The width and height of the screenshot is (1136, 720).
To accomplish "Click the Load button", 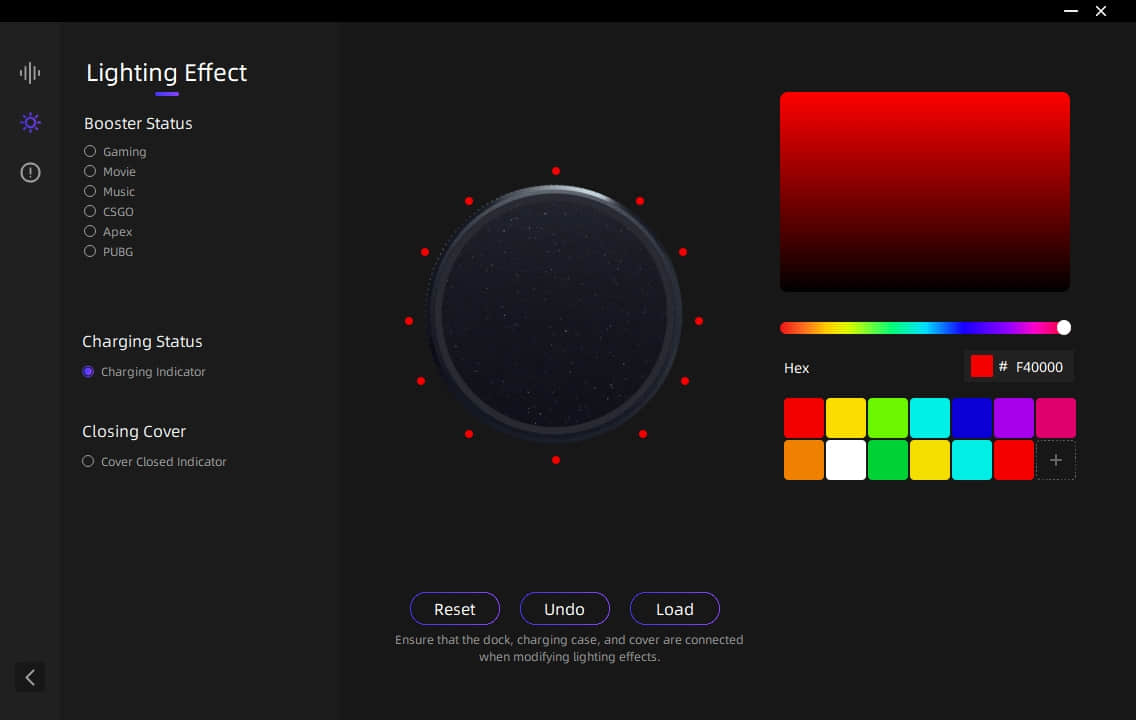I will tap(674, 609).
